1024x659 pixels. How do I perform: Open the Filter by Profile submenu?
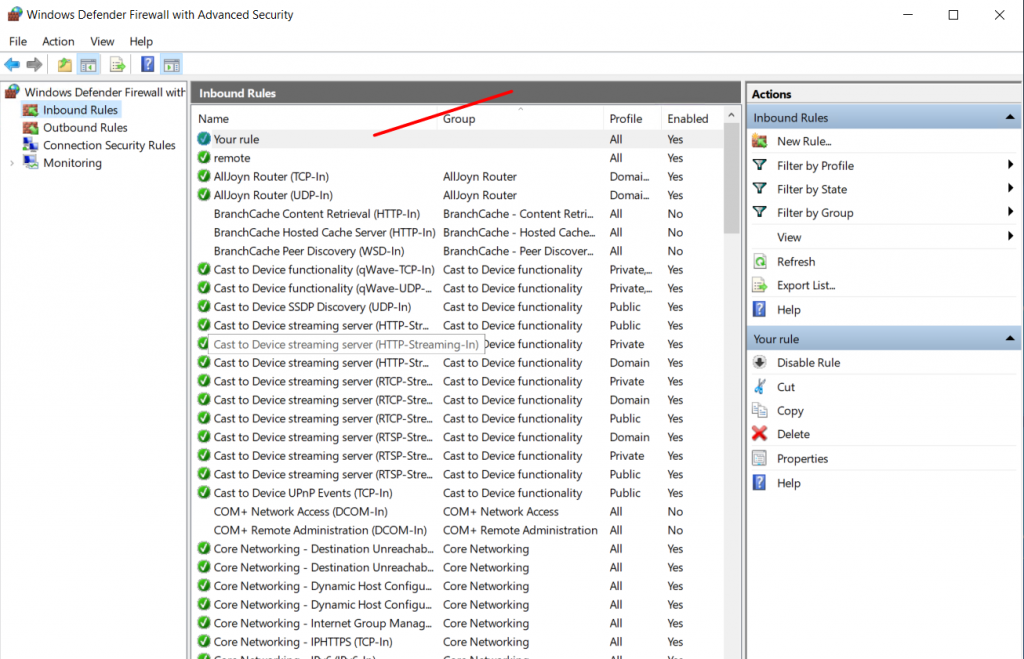885,166
